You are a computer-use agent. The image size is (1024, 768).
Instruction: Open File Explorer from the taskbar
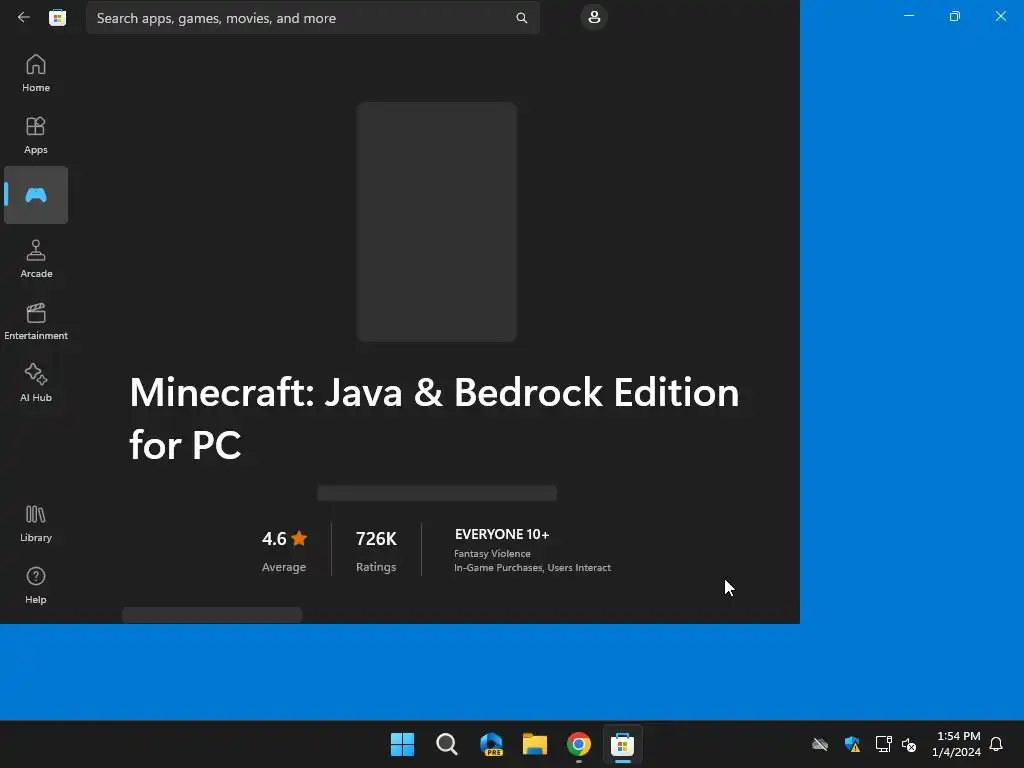pos(535,744)
